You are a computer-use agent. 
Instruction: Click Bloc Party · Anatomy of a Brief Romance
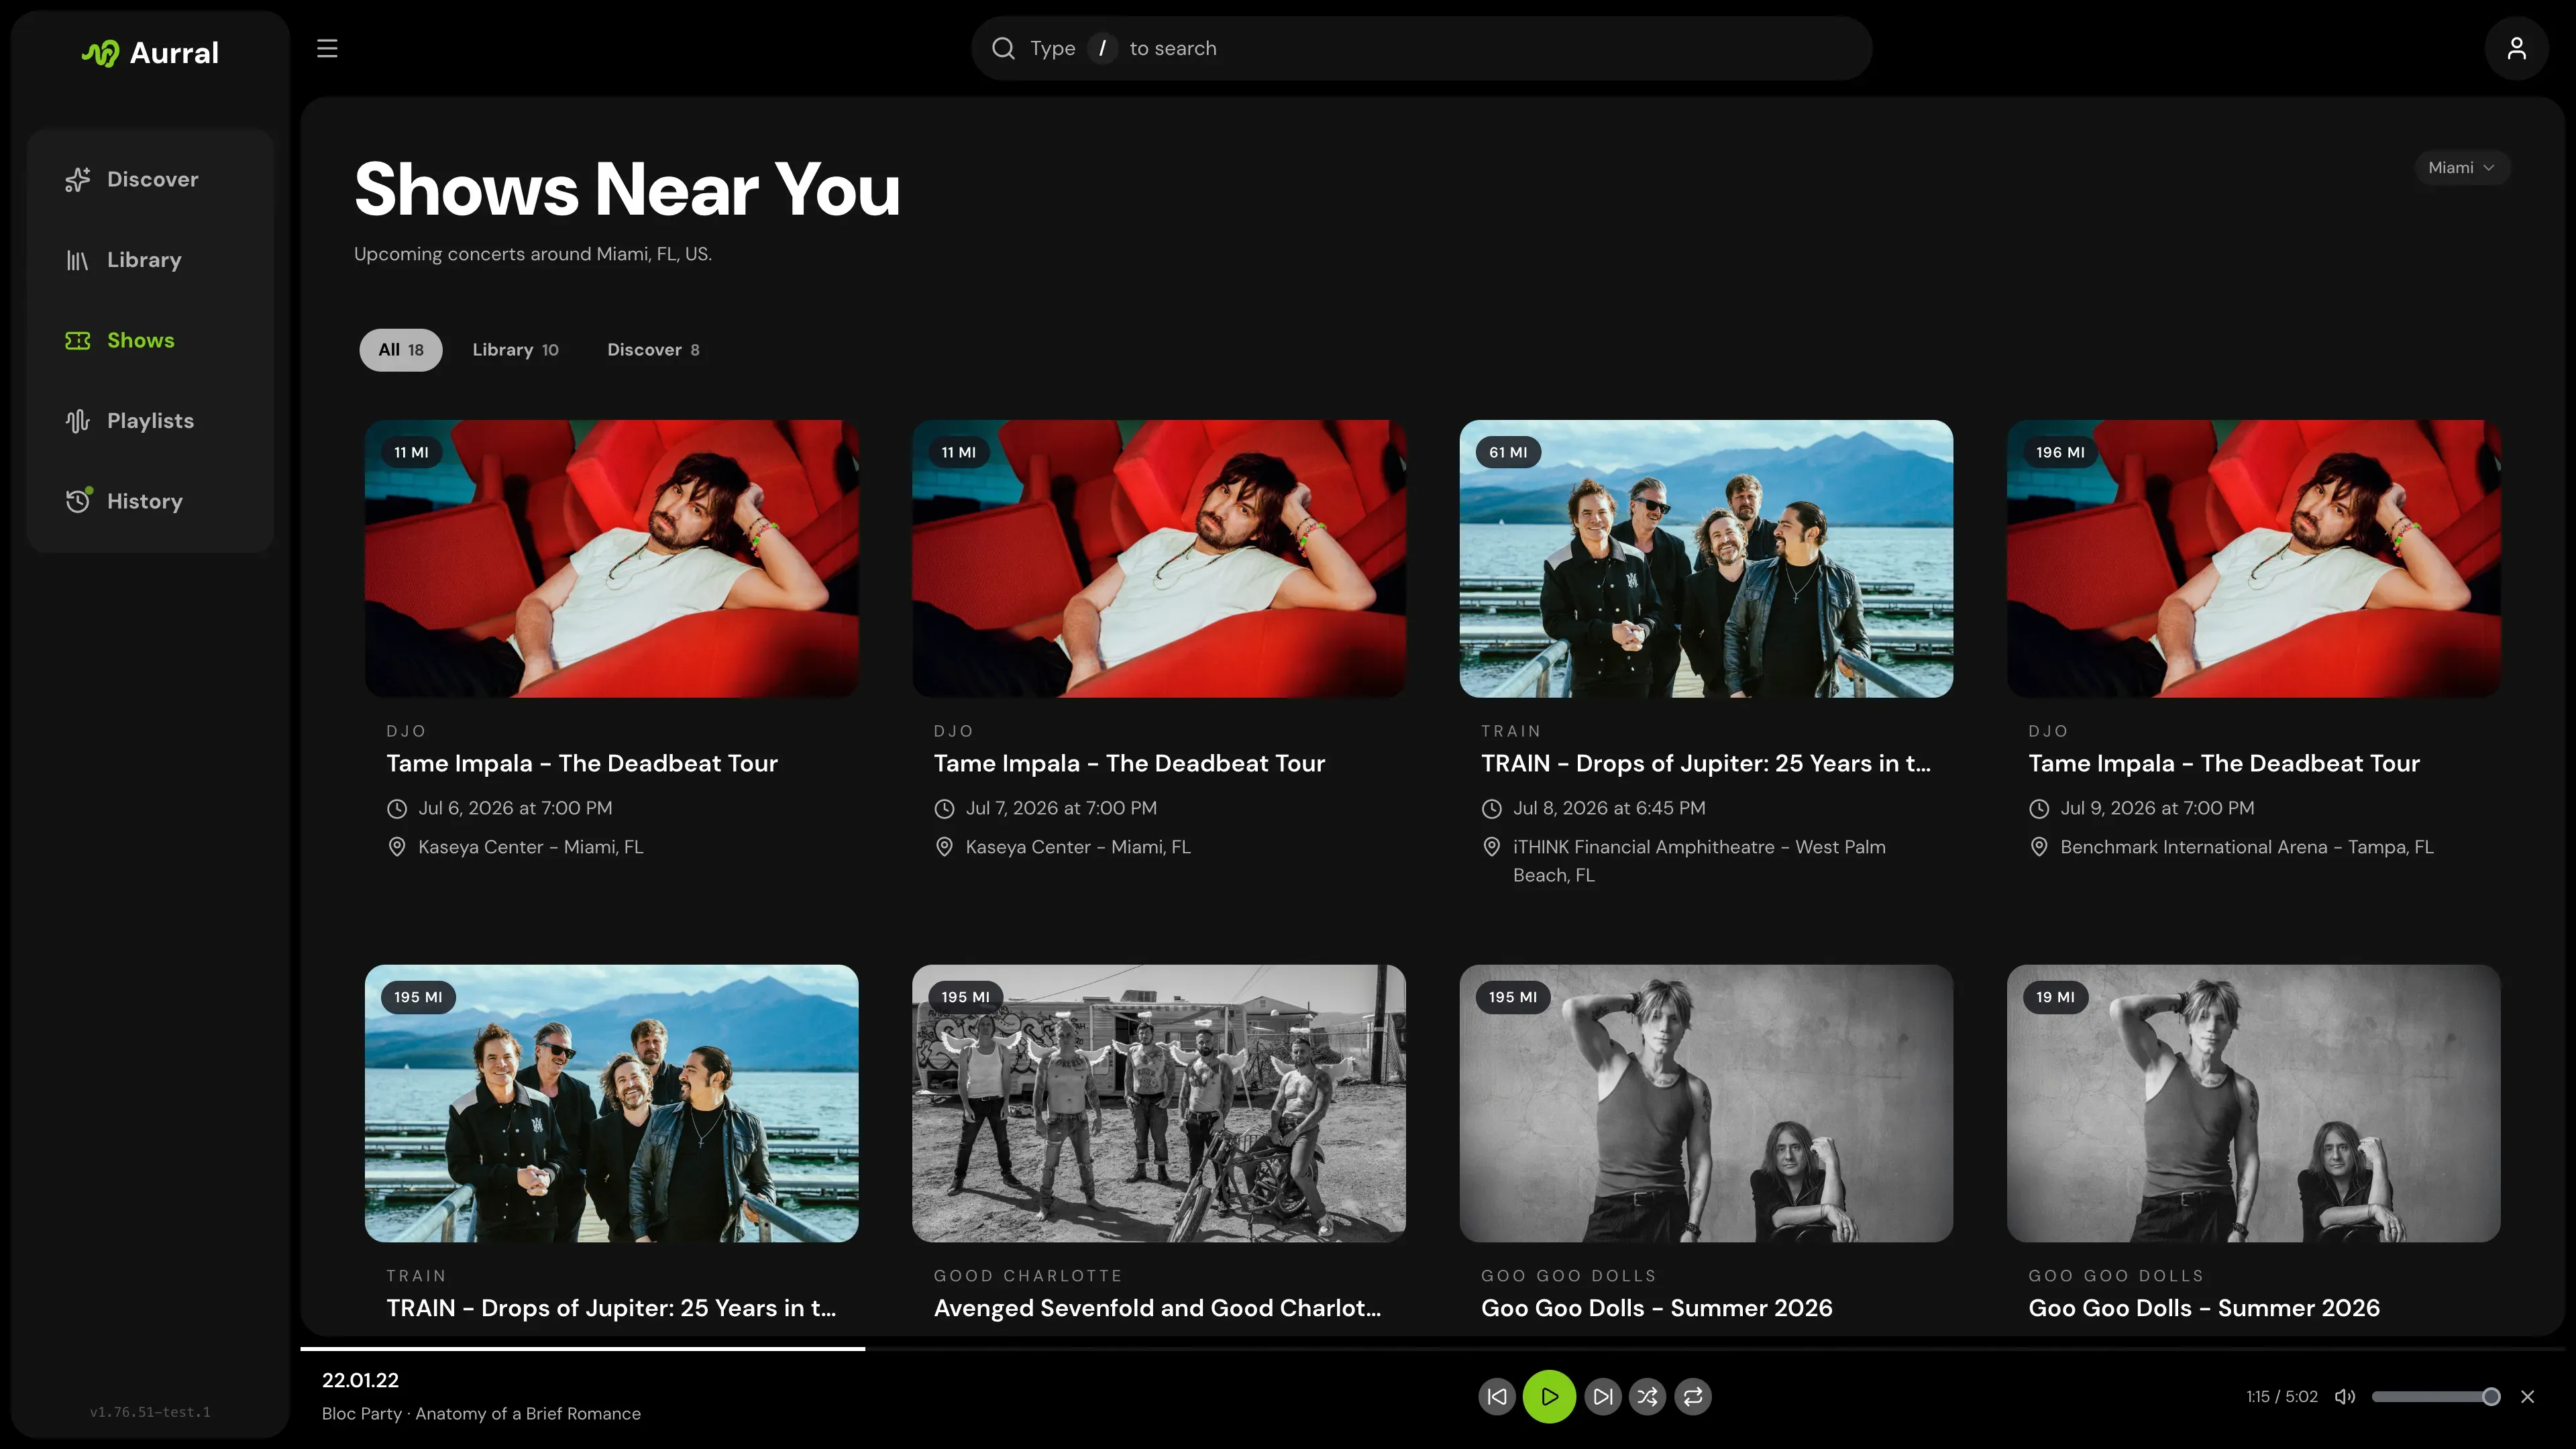(x=481, y=1414)
